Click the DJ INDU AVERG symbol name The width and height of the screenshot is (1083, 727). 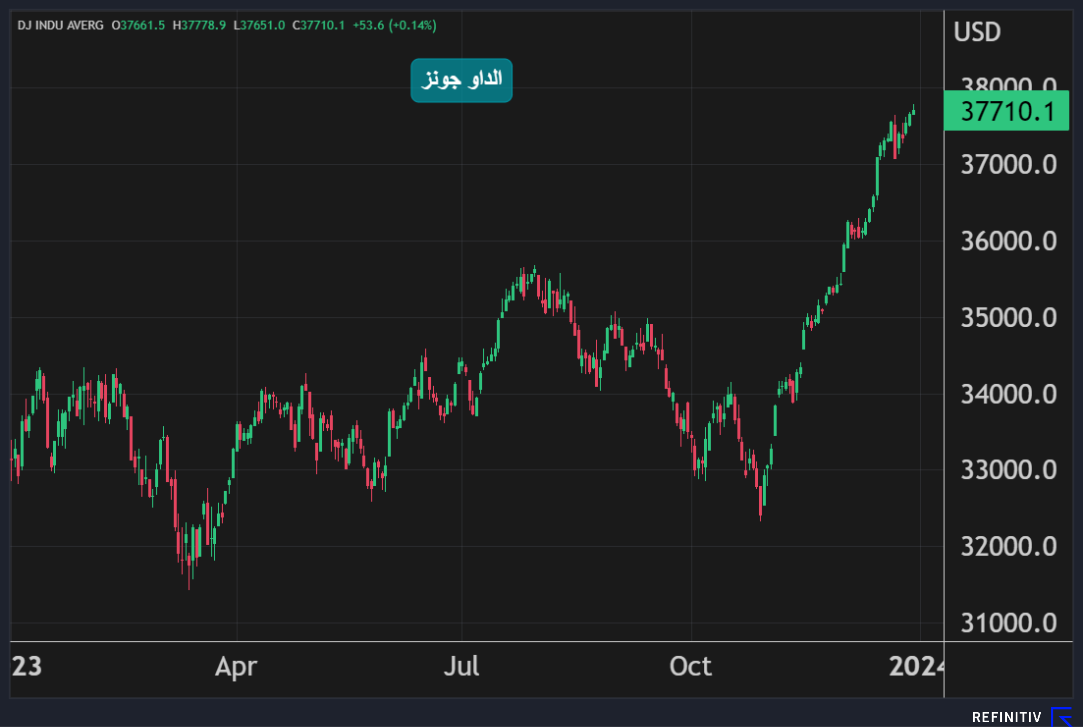(x=60, y=26)
